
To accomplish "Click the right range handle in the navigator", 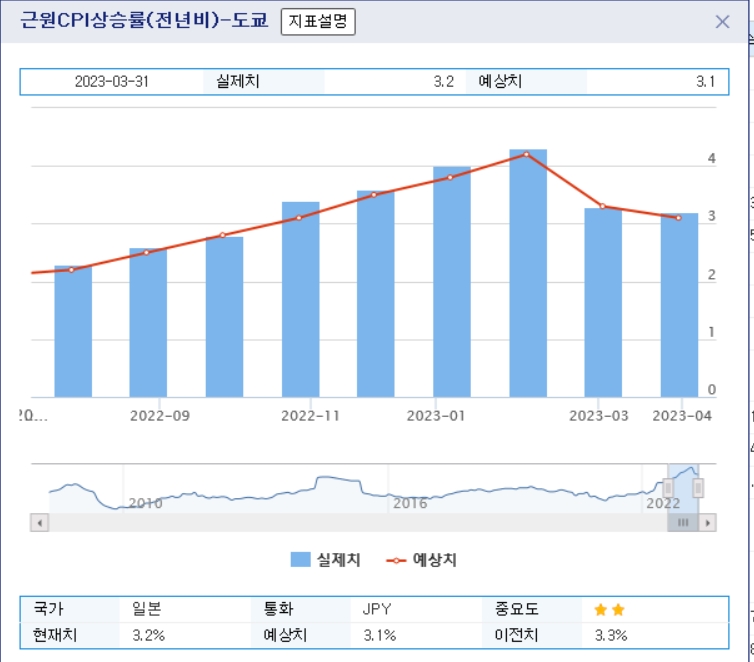I will [698, 488].
